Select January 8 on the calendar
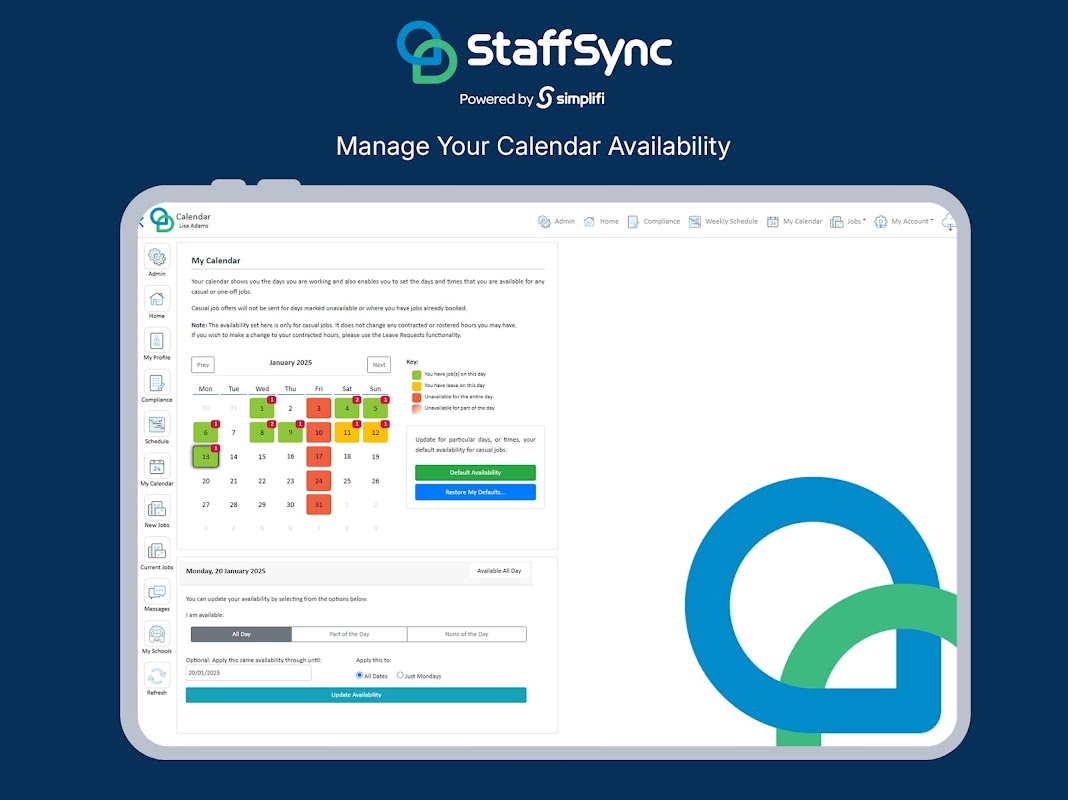 coord(262,432)
